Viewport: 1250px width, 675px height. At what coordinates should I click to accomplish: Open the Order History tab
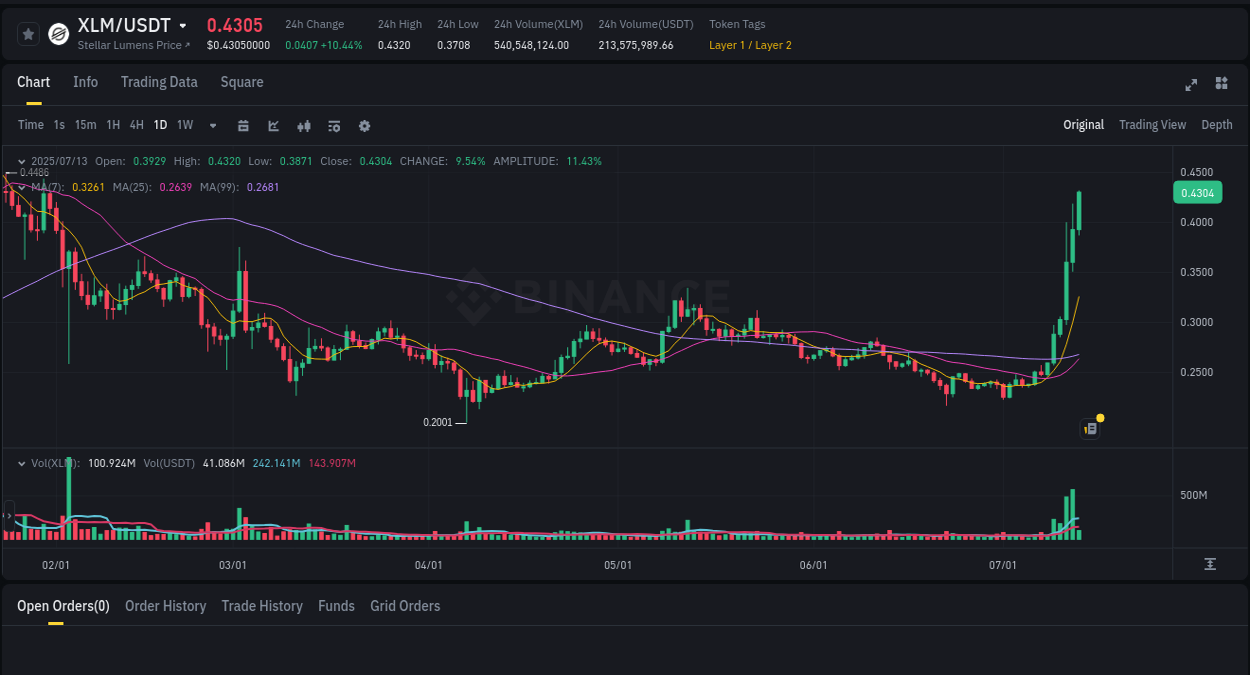(x=165, y=606)
